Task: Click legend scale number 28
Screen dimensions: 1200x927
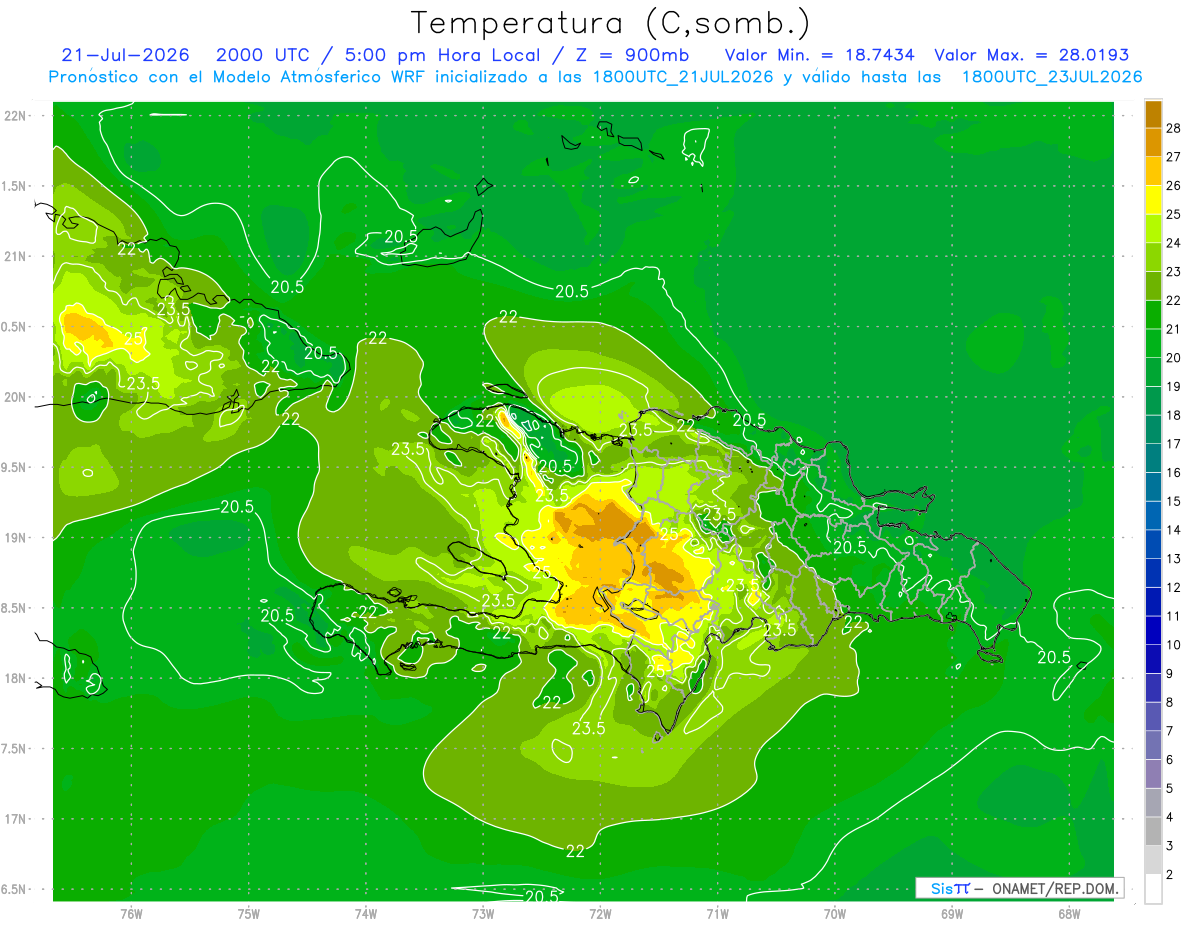Action: coord(1174,128)
